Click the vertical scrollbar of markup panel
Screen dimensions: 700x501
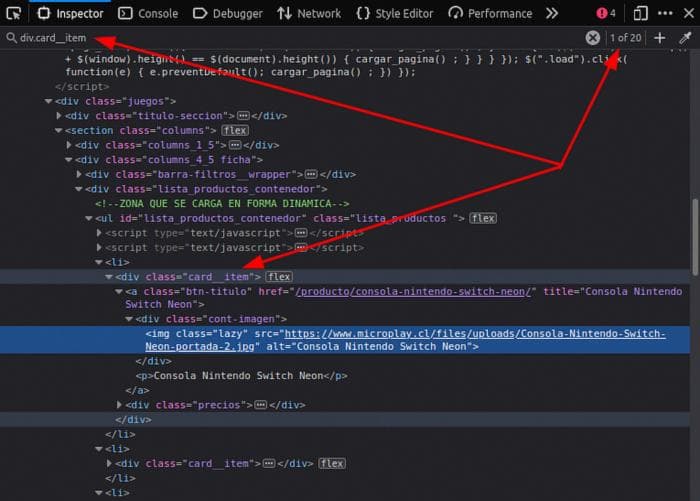pos(695,237)
